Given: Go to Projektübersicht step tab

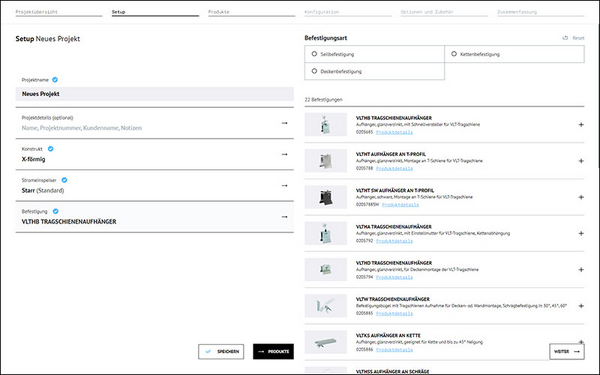Looking at the screenshot, I should (59, 12).
